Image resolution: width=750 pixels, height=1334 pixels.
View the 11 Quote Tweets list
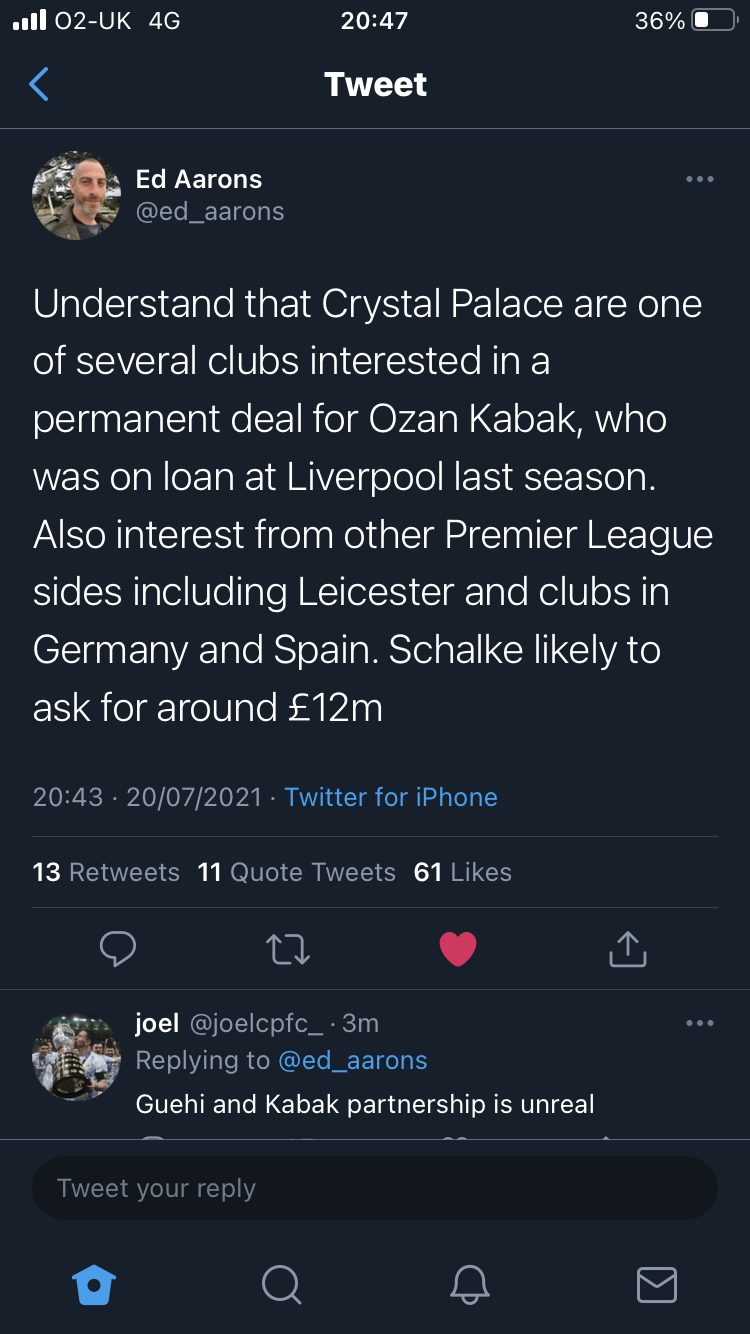click(297, 872)
